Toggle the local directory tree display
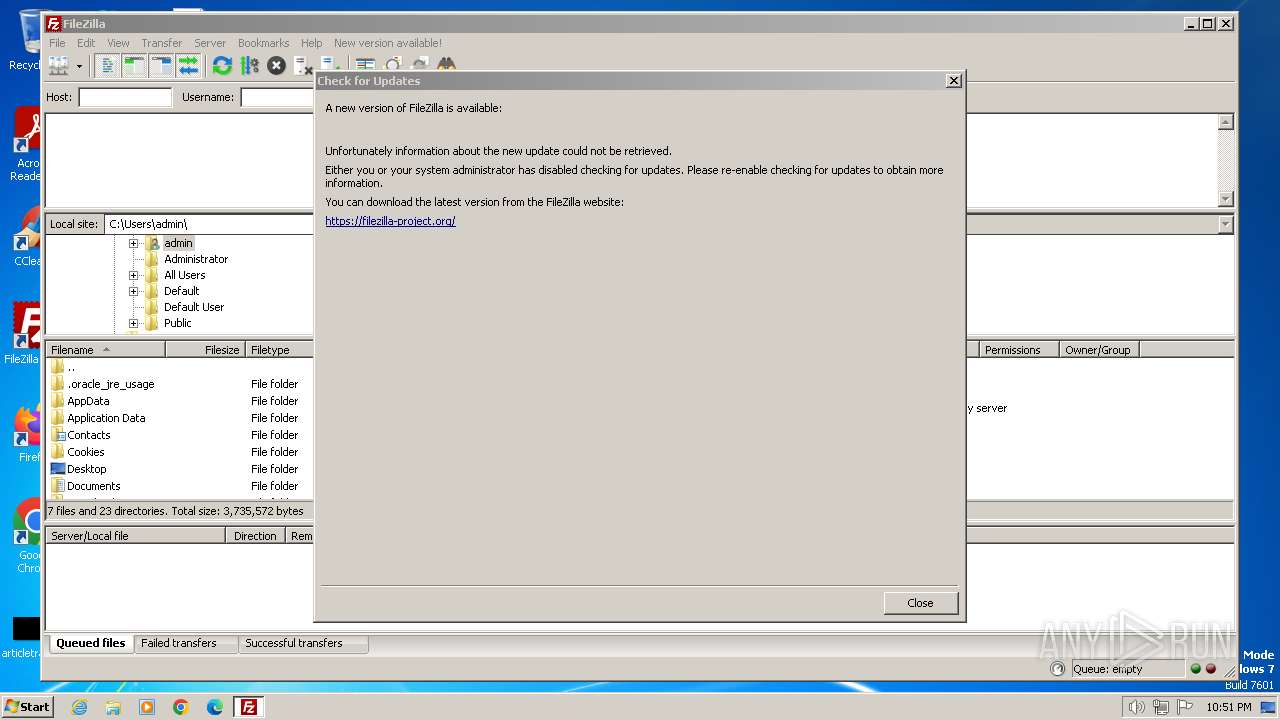This screenshot has height=720, width=1280. click(x=135, y=66)
